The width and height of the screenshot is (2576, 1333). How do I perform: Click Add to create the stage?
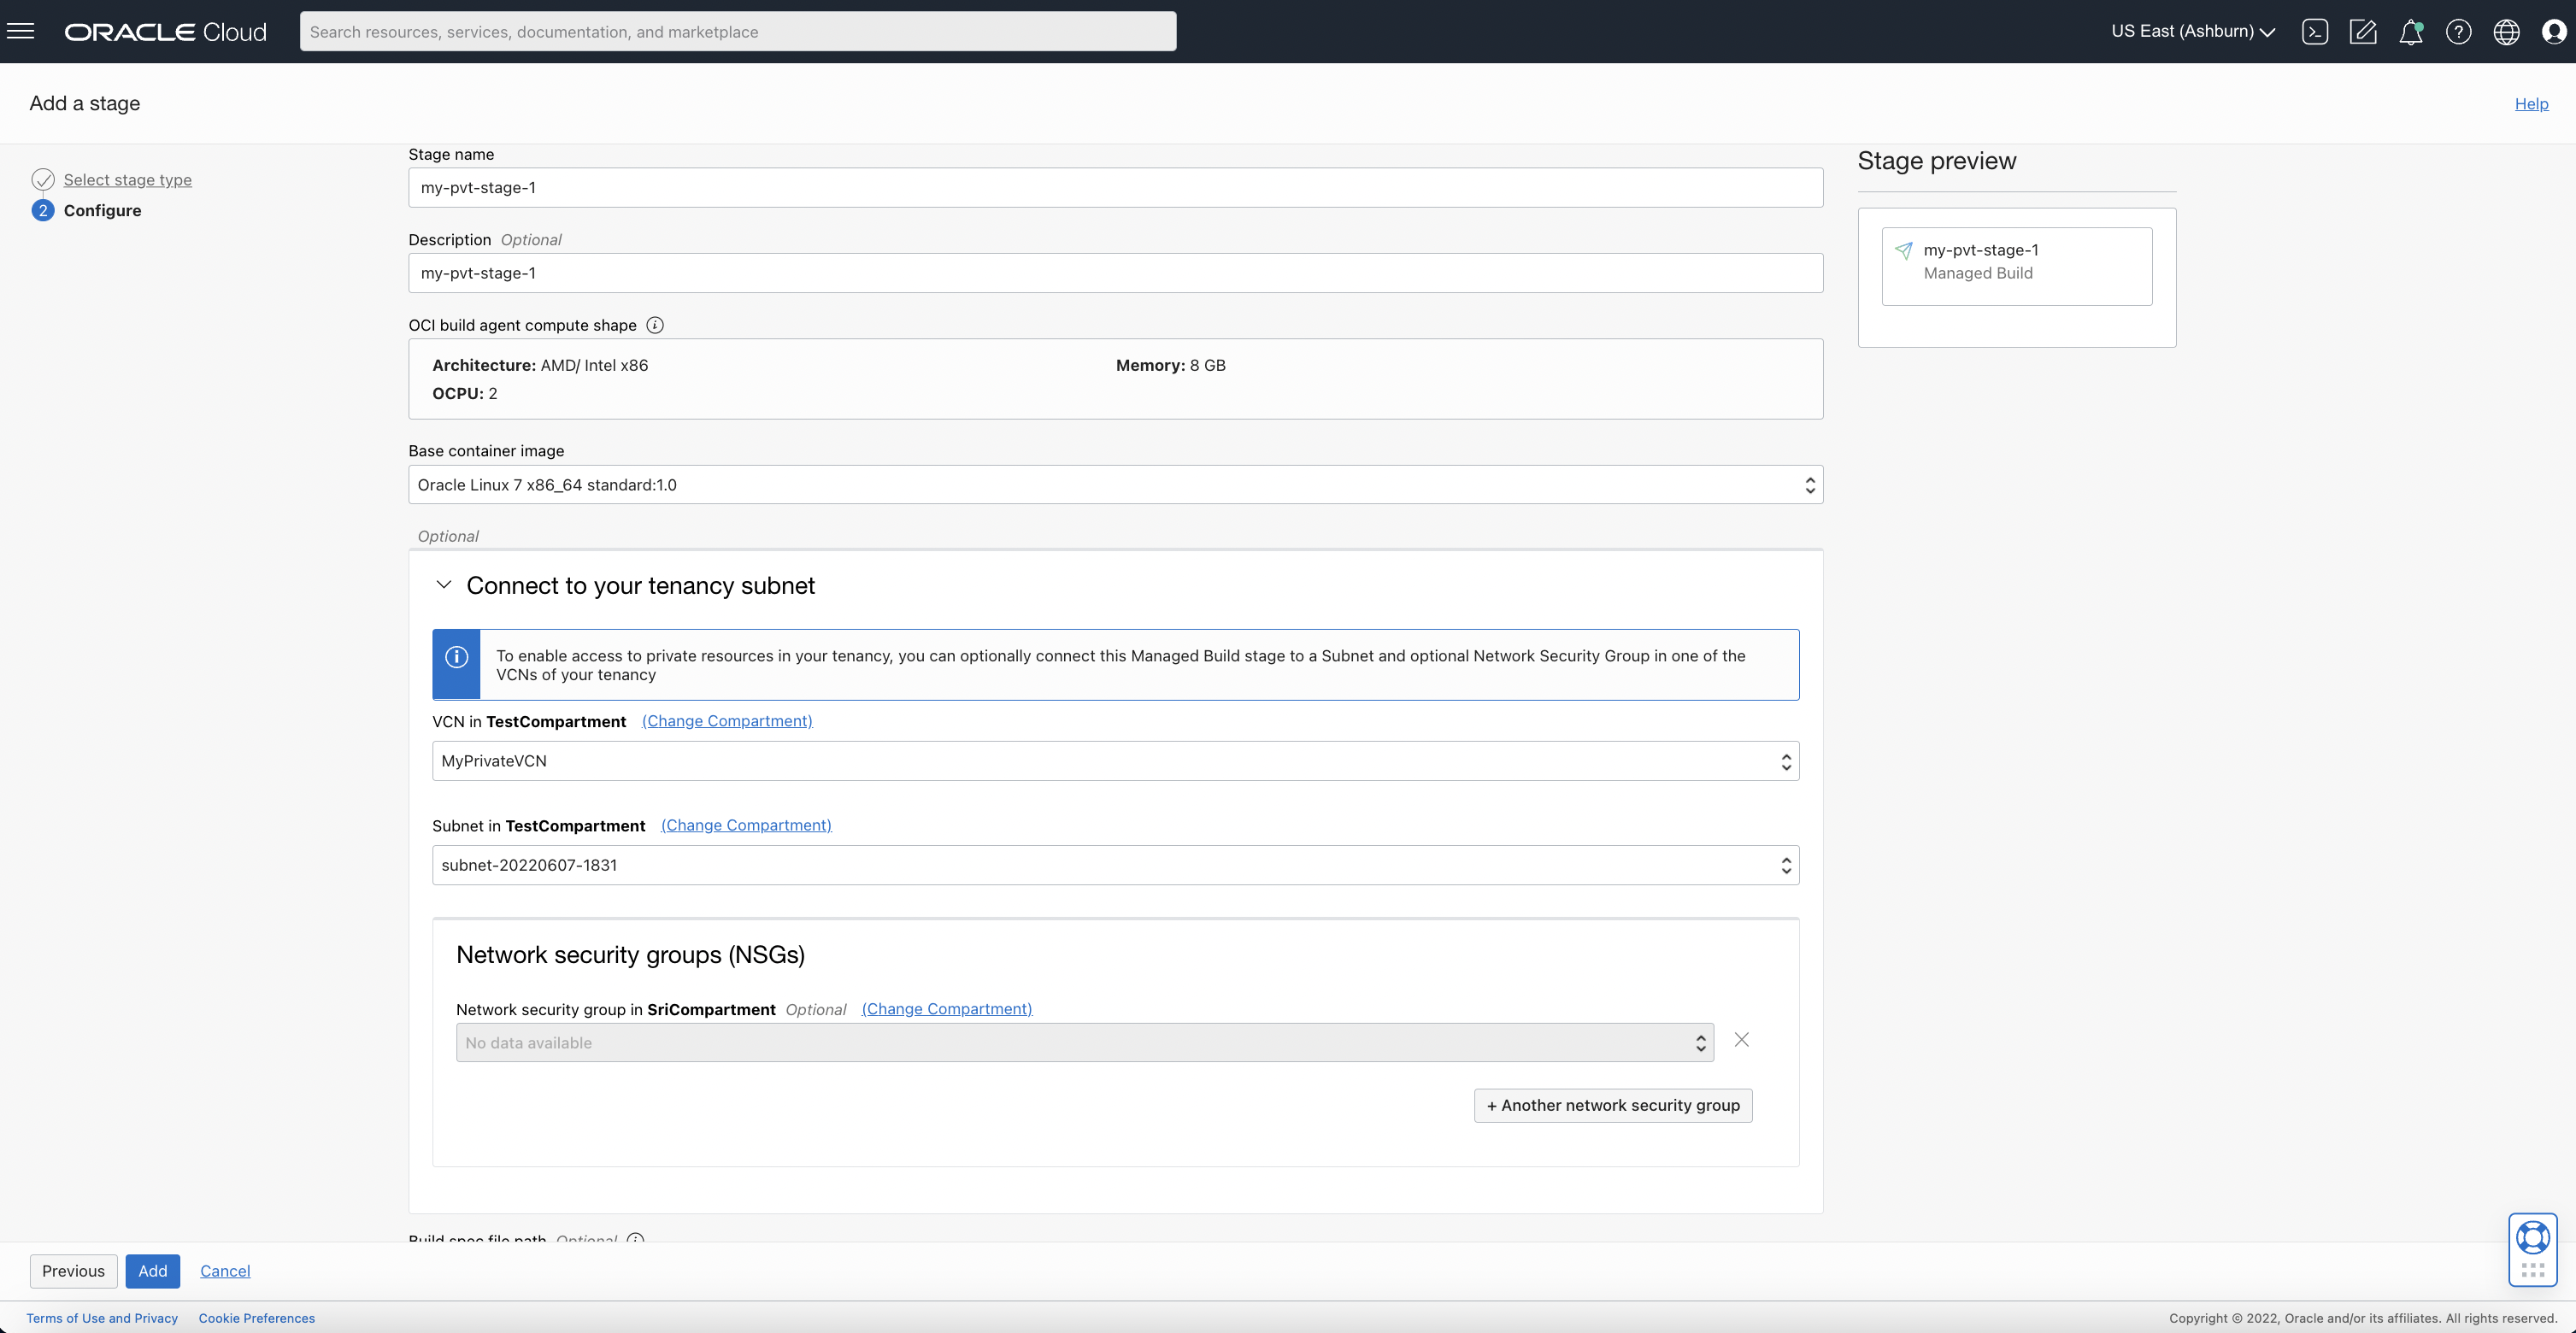point(152,1270)
